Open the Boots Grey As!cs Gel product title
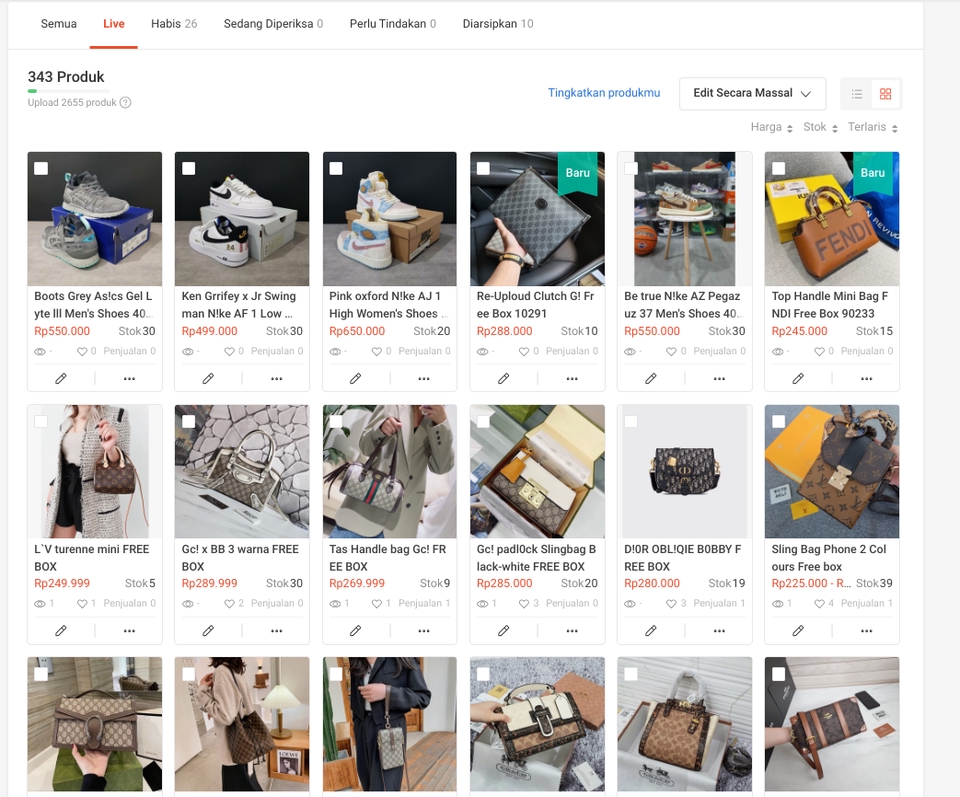 (94, 305)
